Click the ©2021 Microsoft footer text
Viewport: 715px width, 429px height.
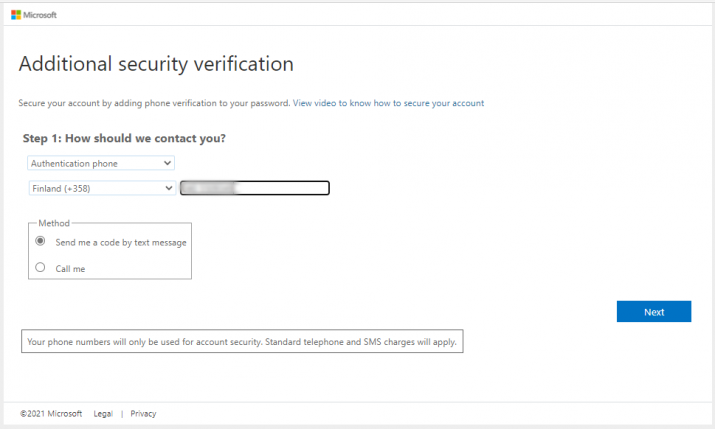tap(51, 413)
